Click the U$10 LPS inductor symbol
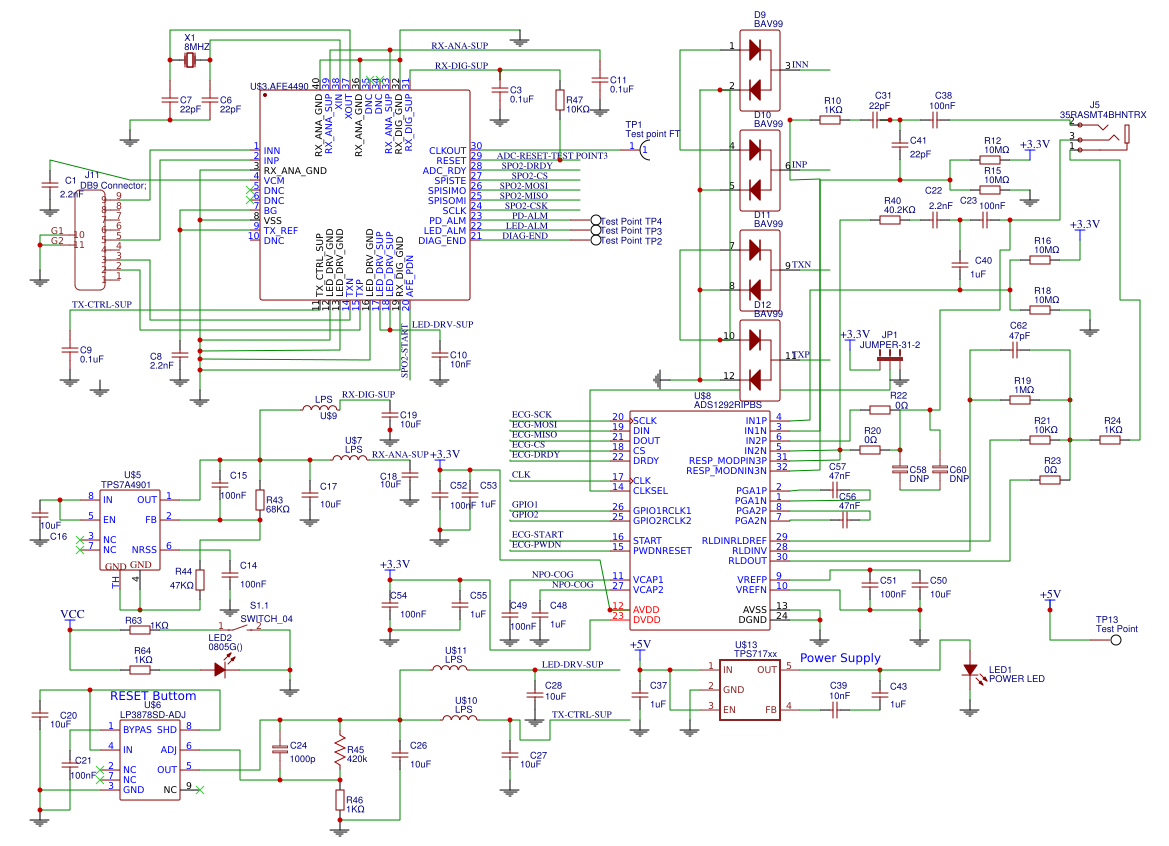This screenshot has height=846, width=1169. [x=460, y=717]
